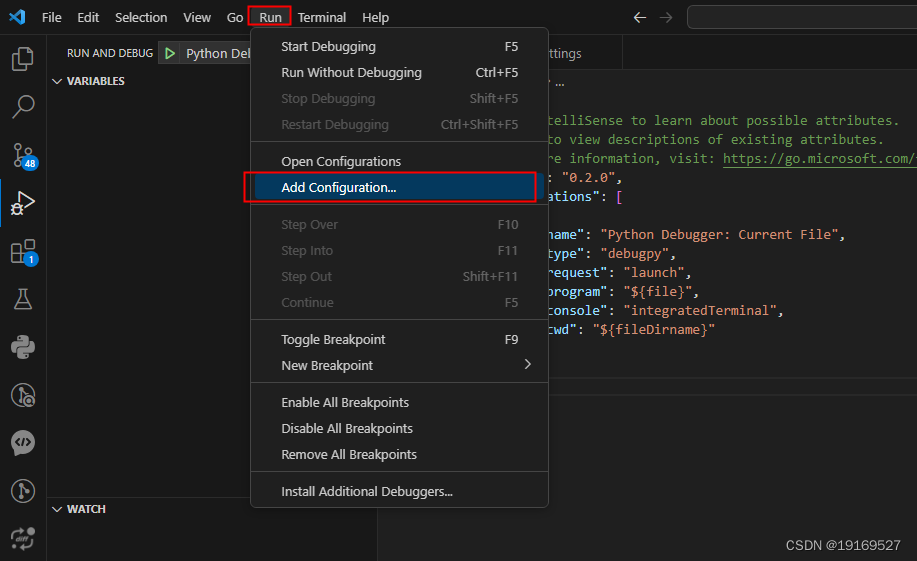The image size is (917, 561).
Task: Choose Install Additional Debuggers...
Action: click(399, 491)
